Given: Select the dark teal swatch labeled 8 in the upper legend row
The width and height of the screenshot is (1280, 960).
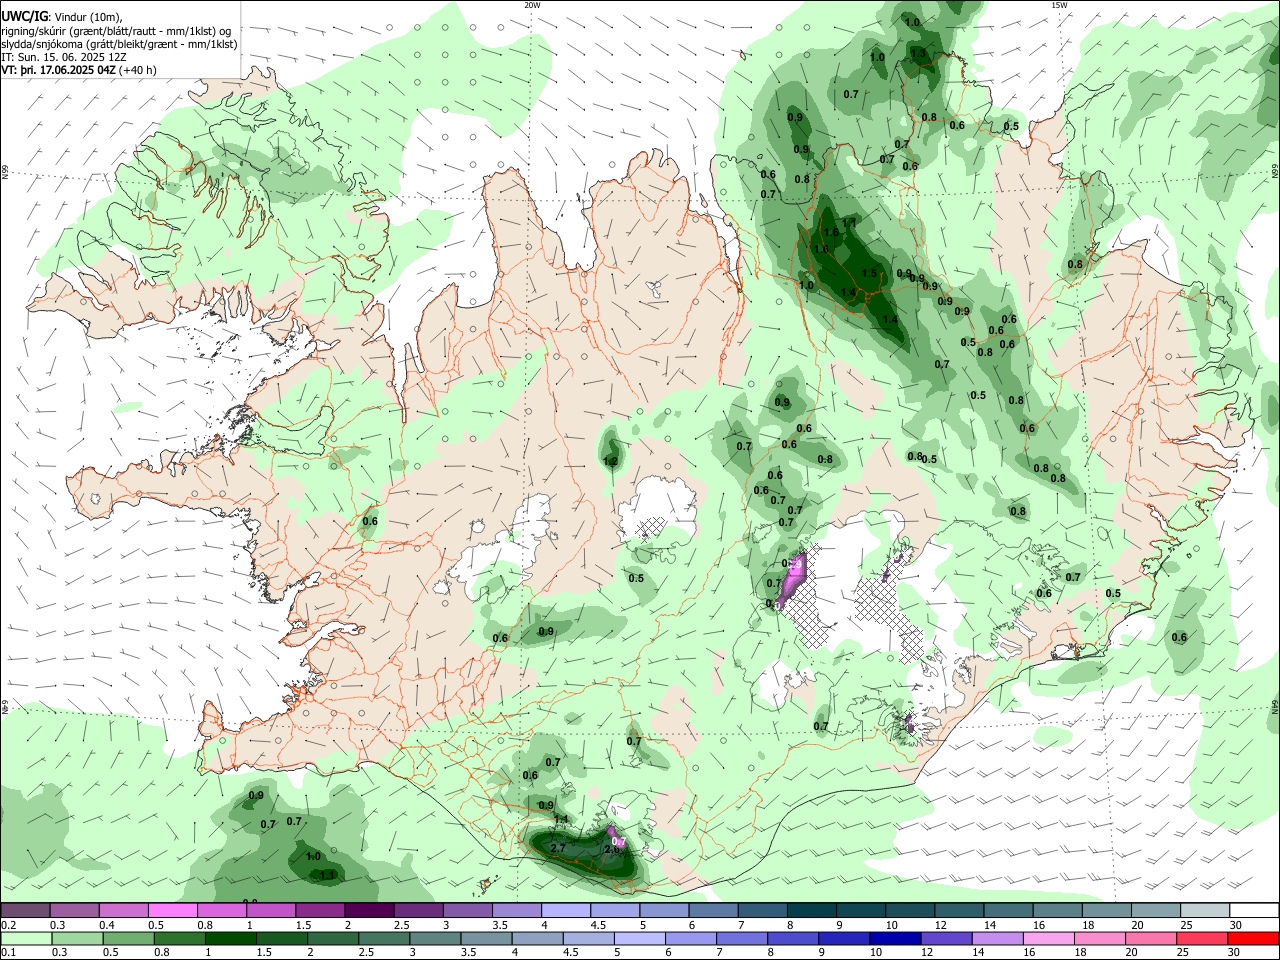Looking at the screenshot, I should [812, 911].
